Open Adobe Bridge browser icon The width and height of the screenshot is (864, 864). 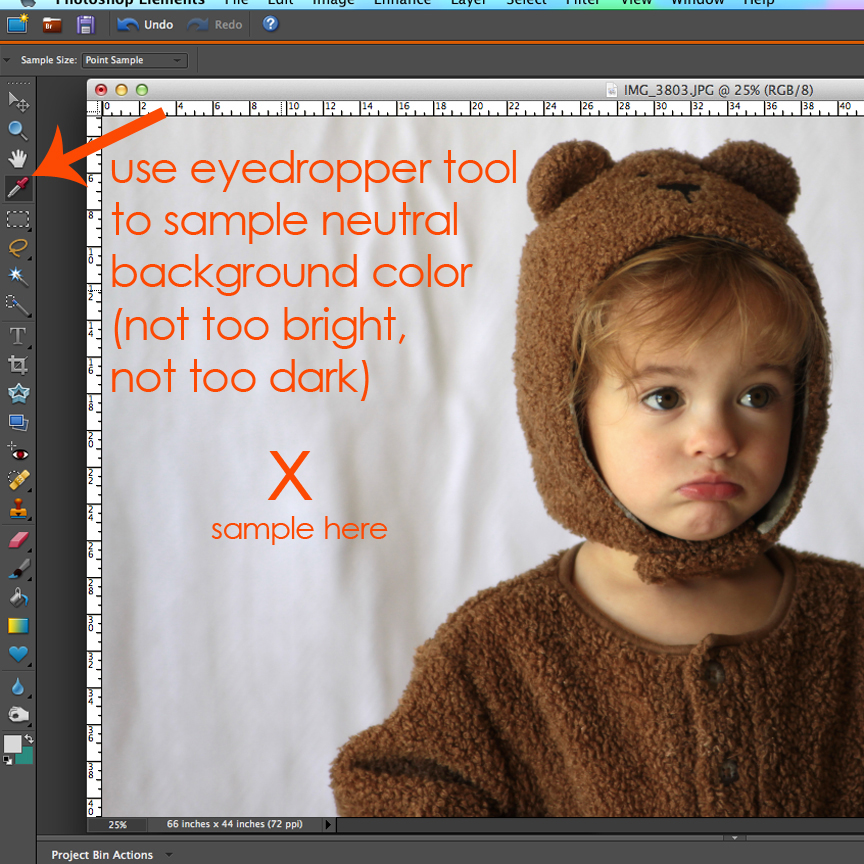(52, 25)
